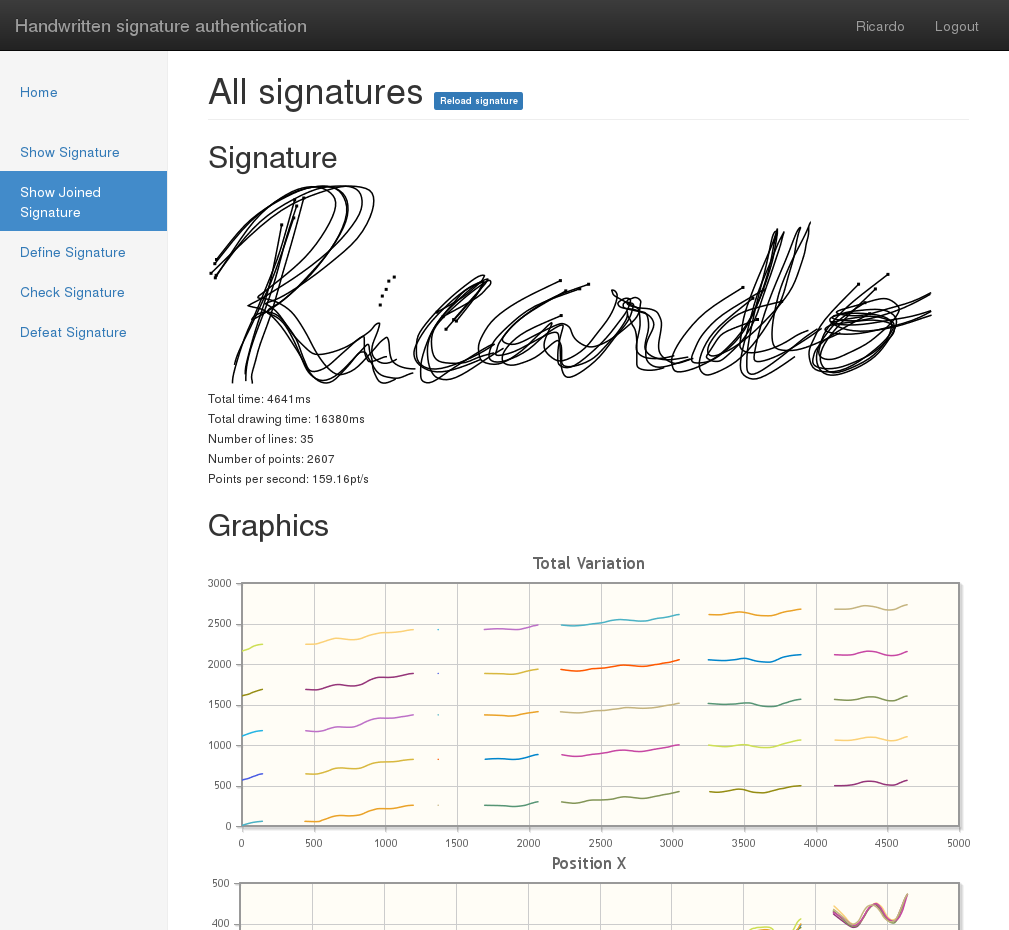The image size is (1009, 930).
Task: Select the Total drawing time: 16380ms text
Action: click(x=286, y=419)
